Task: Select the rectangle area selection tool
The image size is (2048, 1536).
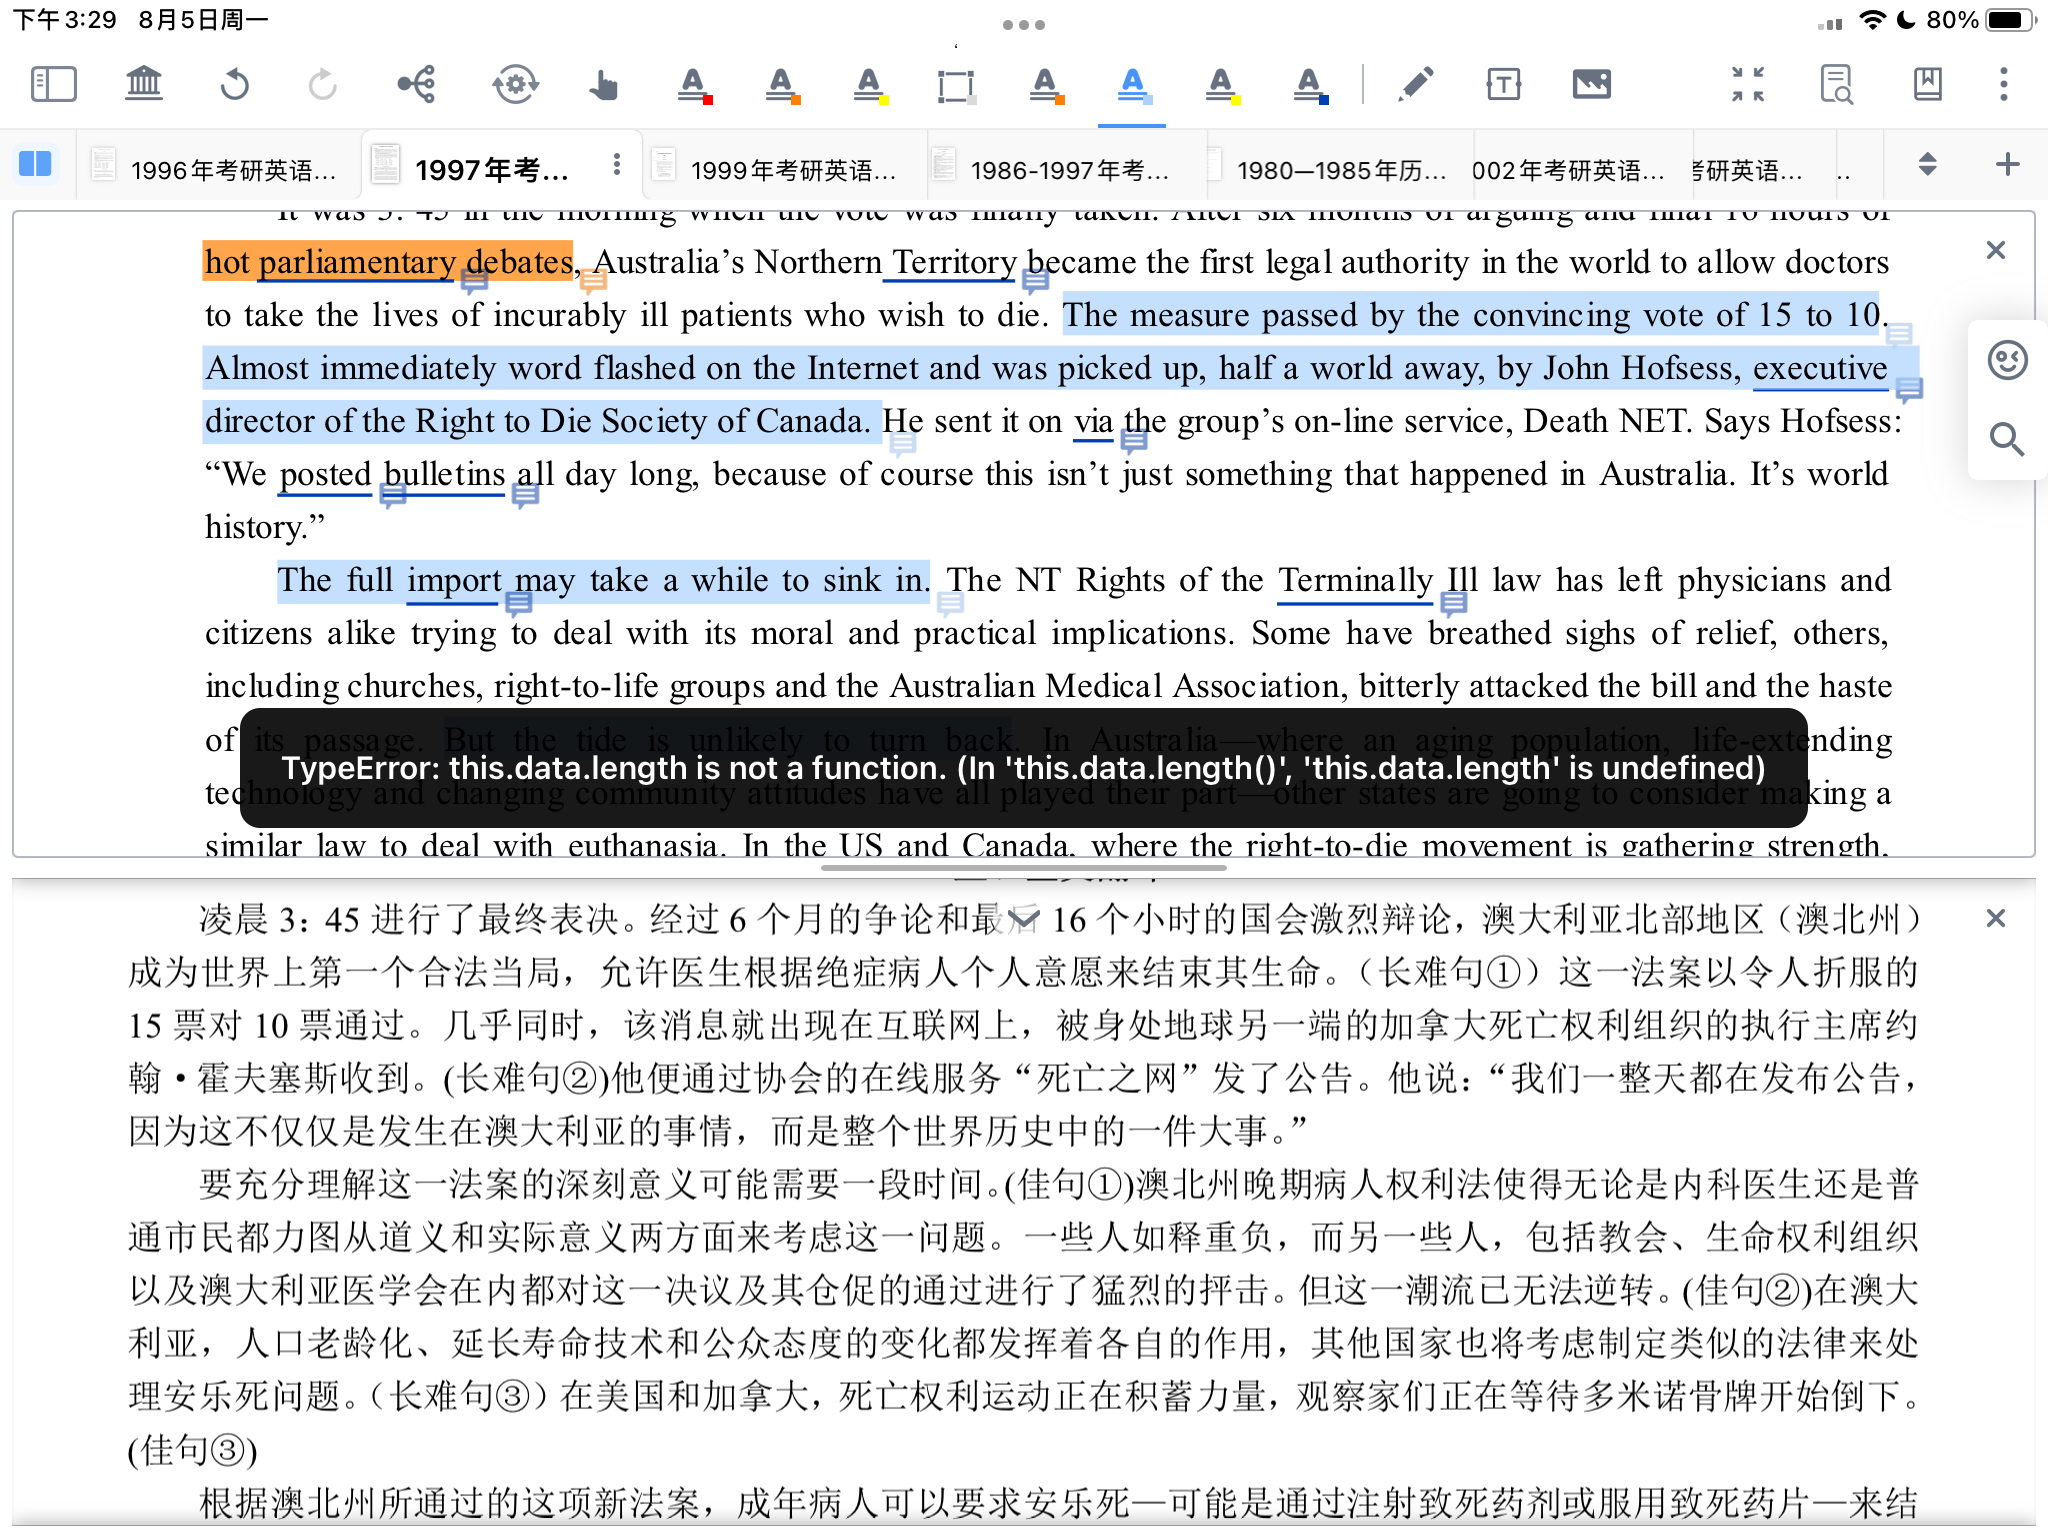Action: coord(956,86)
